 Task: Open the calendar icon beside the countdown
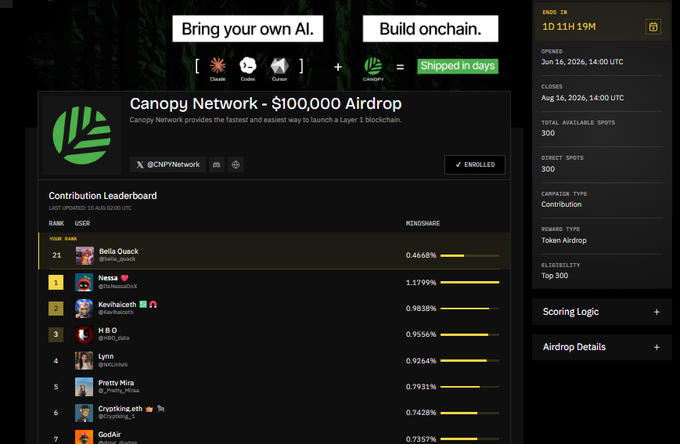pyautogui.click(x=653, y=27)
